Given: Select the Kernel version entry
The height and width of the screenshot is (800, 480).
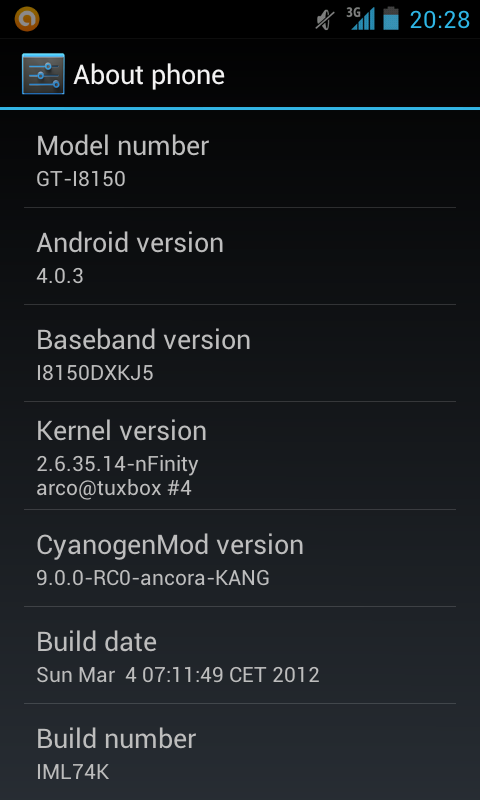Looking at the screenshot, I should (240, 456).
